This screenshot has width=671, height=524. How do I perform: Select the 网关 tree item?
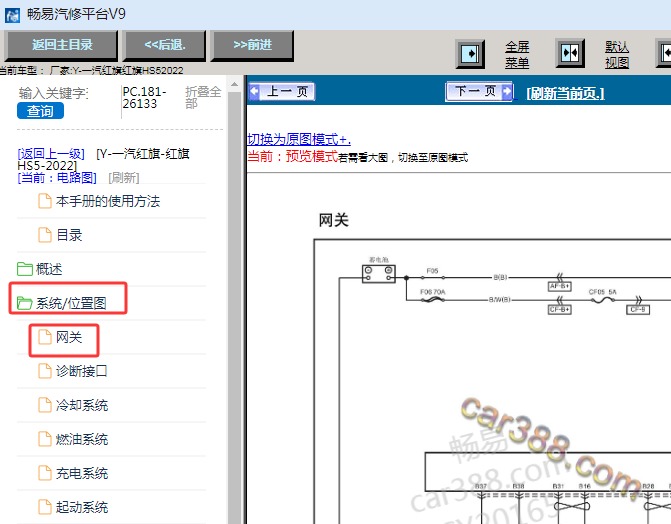tap(68, 337)
